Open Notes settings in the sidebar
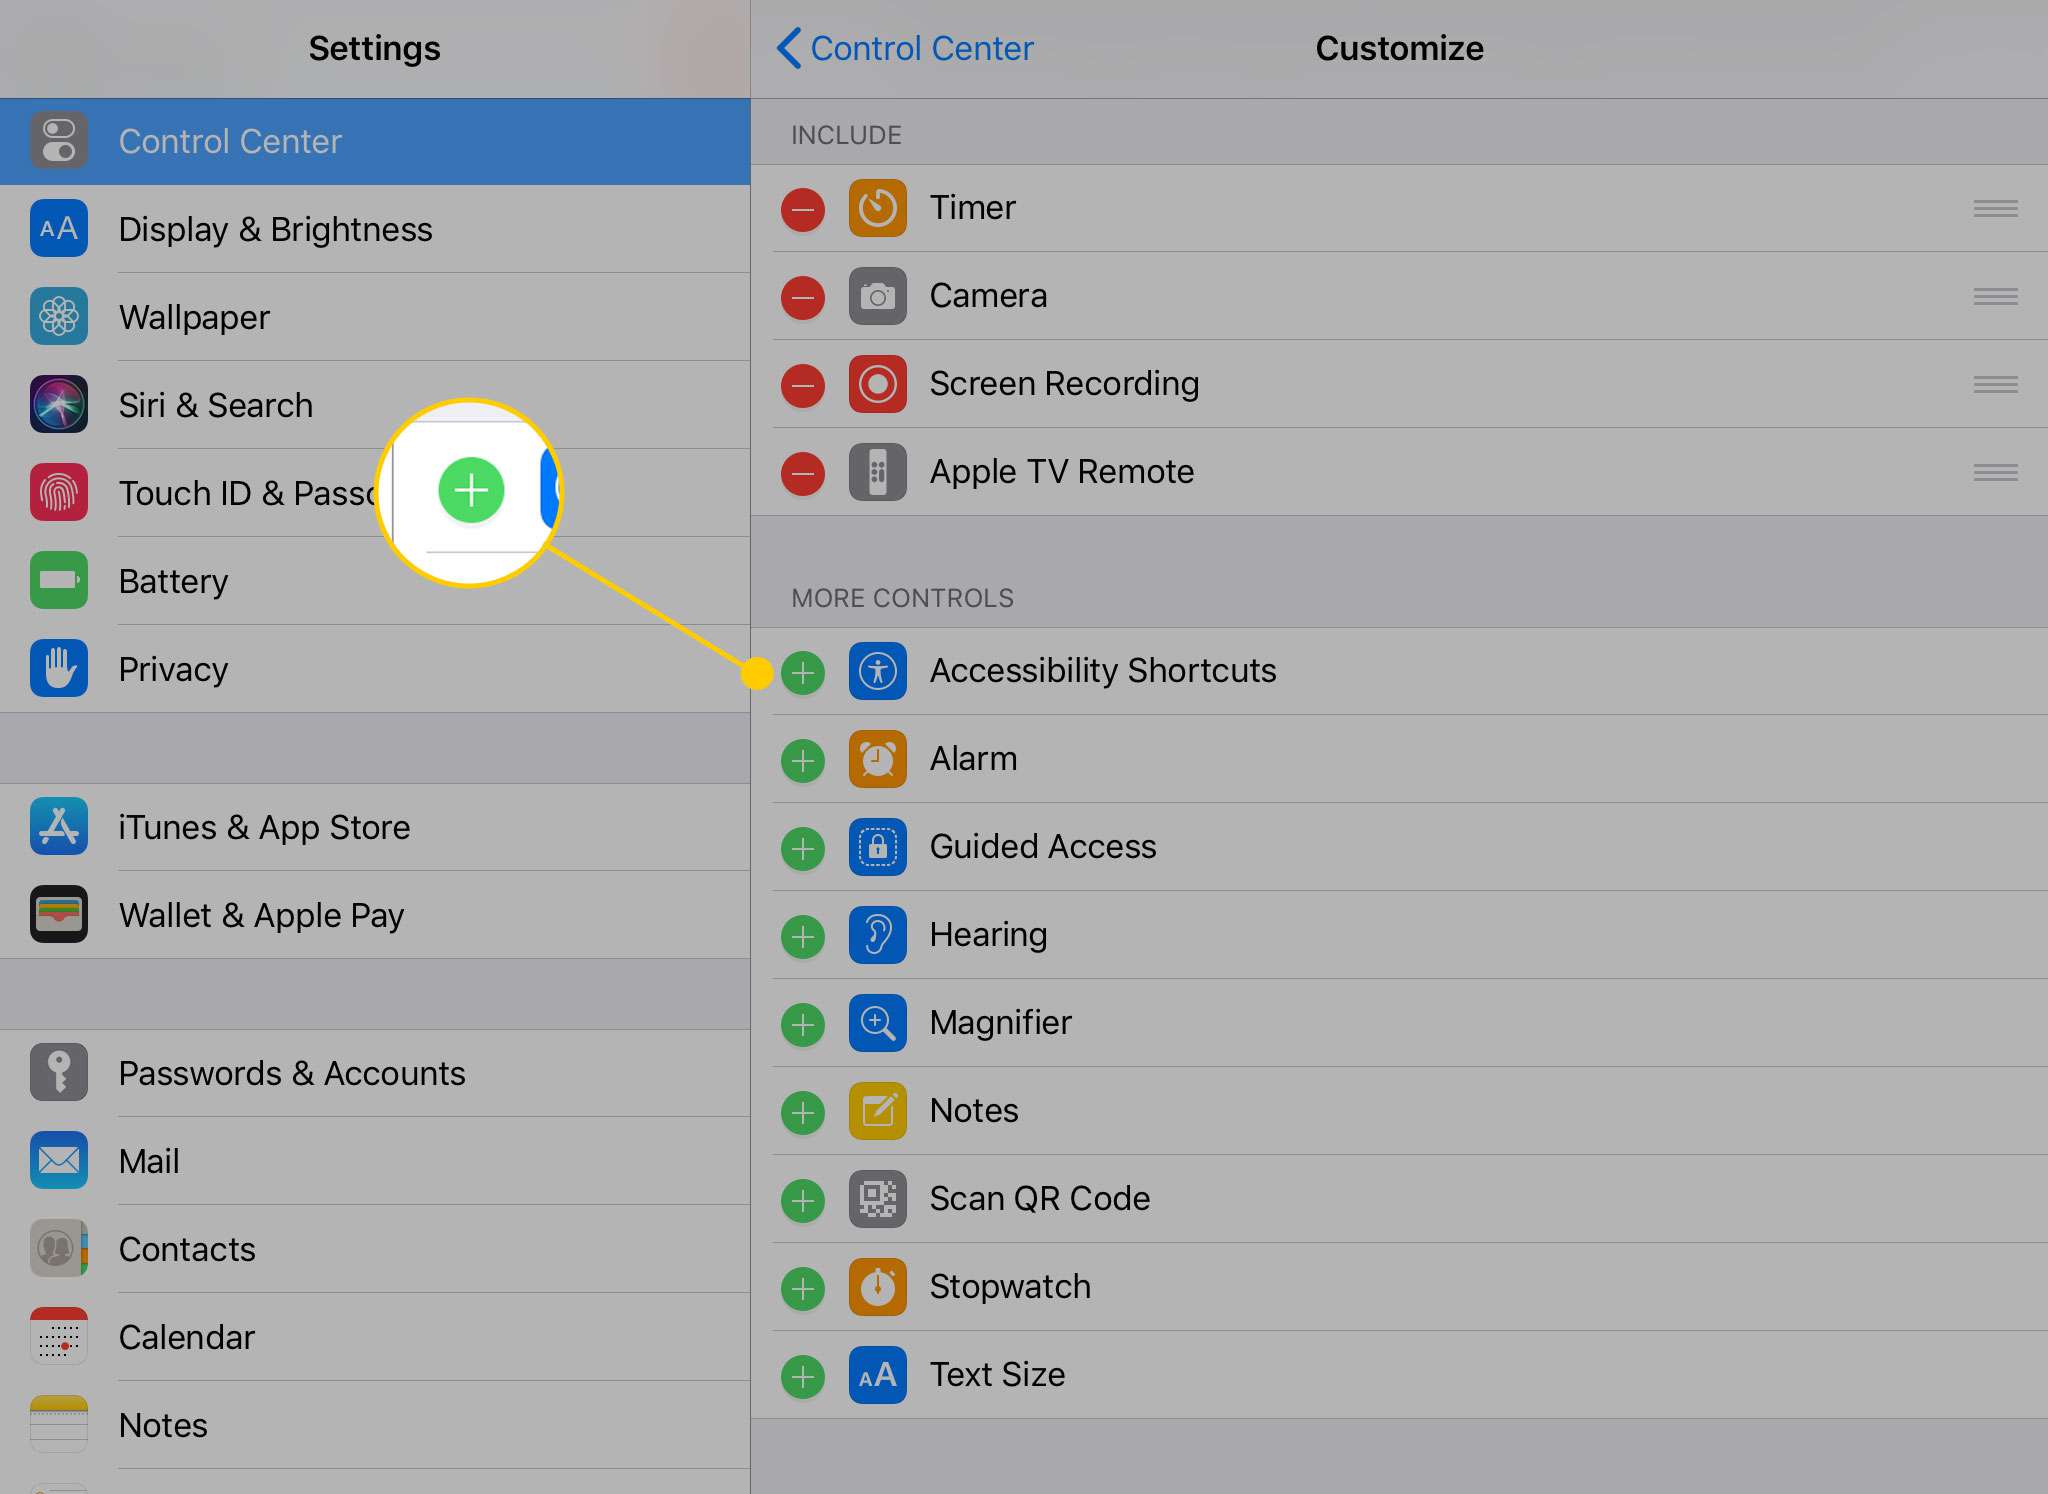Screen dimensions: 2048x1494 (x=375, y=1425)
